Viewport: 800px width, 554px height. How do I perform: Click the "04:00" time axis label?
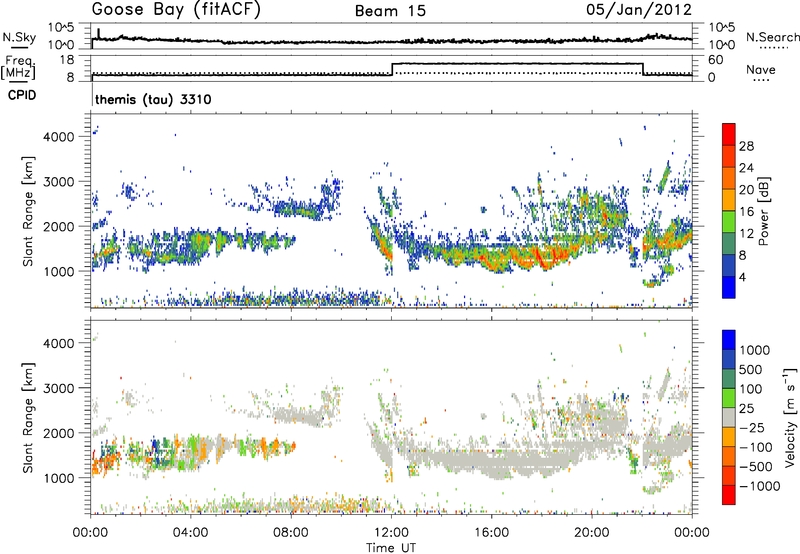coord(190,533)
